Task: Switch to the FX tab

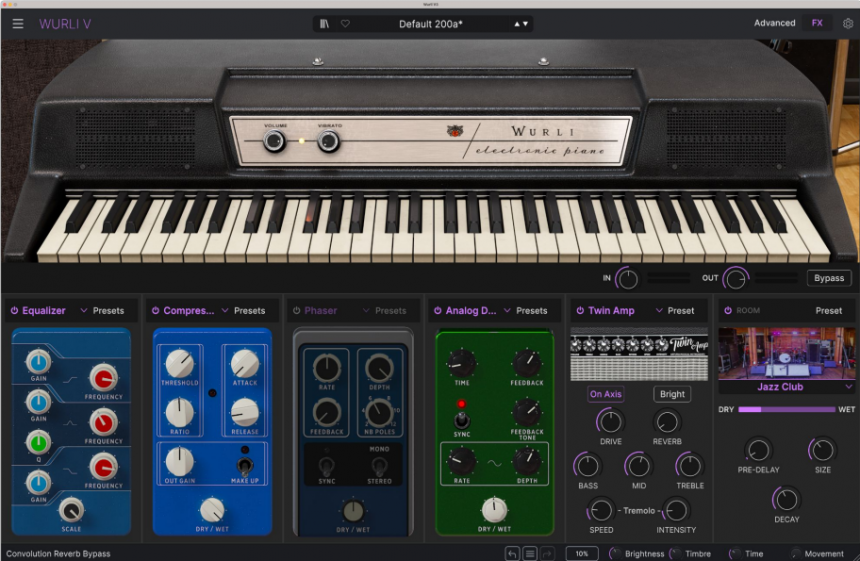Action: tap(817, 23)
